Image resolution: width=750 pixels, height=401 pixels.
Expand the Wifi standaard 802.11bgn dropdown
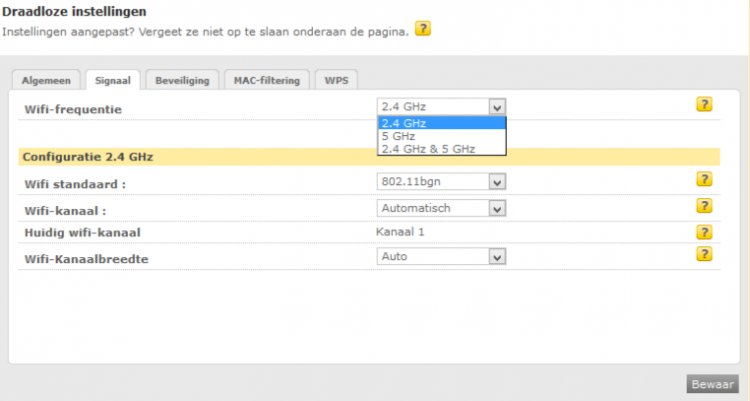pyautogui.click(x=441, y=182)
